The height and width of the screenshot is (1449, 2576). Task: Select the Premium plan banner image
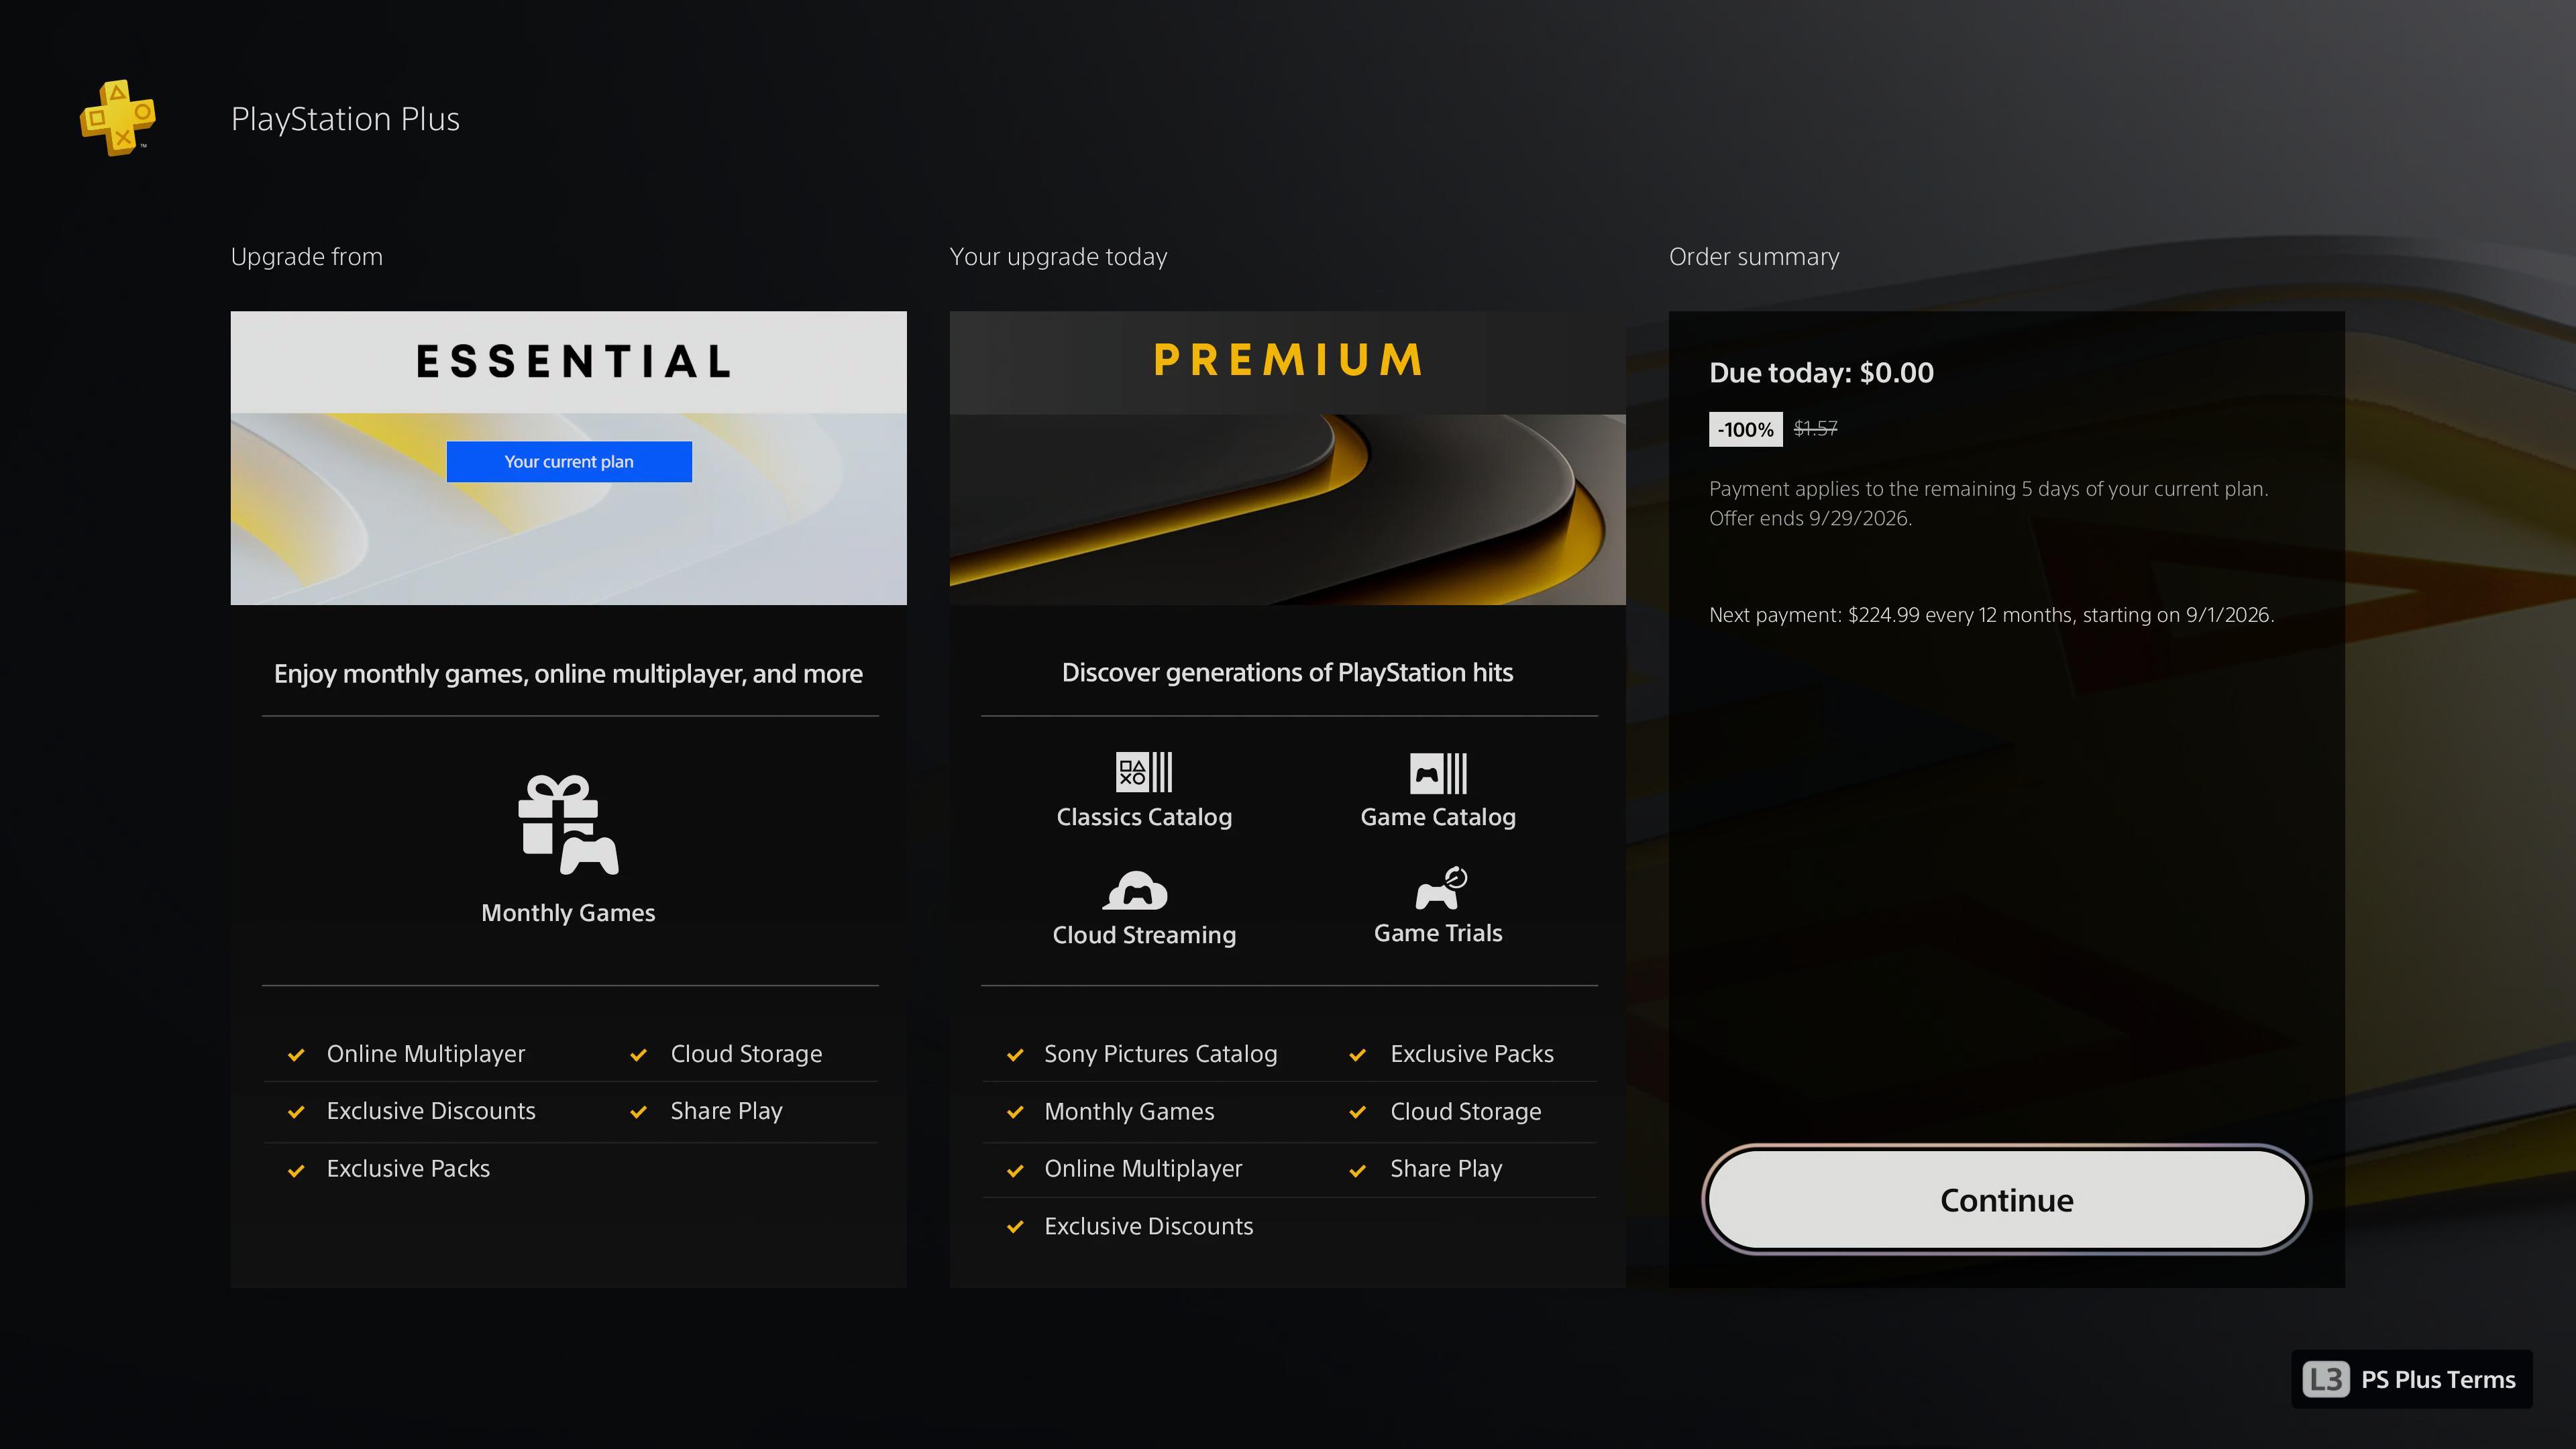(x=1287, y=509)
